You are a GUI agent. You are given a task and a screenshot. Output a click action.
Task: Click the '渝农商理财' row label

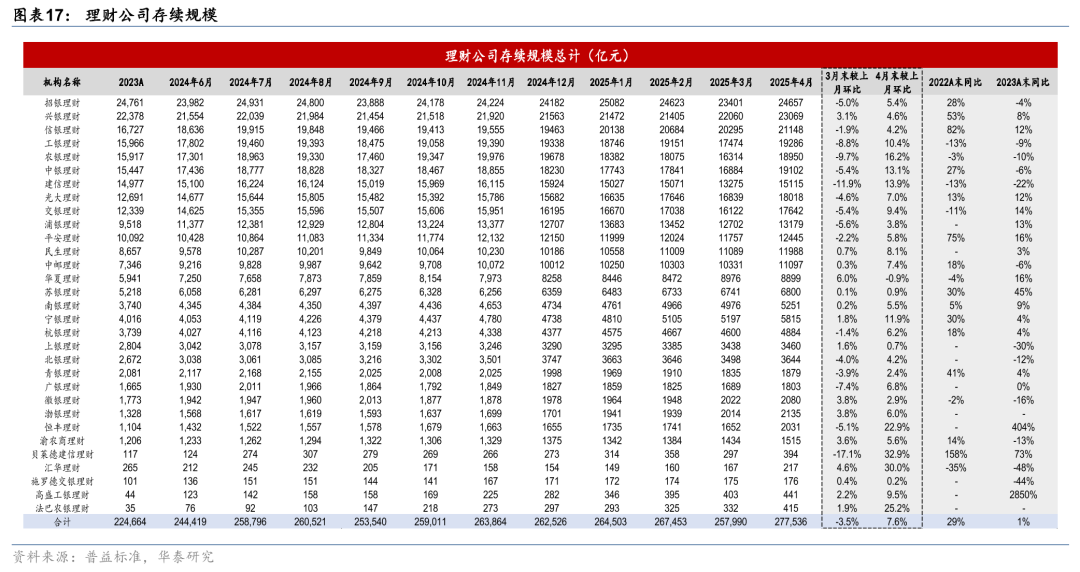62,440
